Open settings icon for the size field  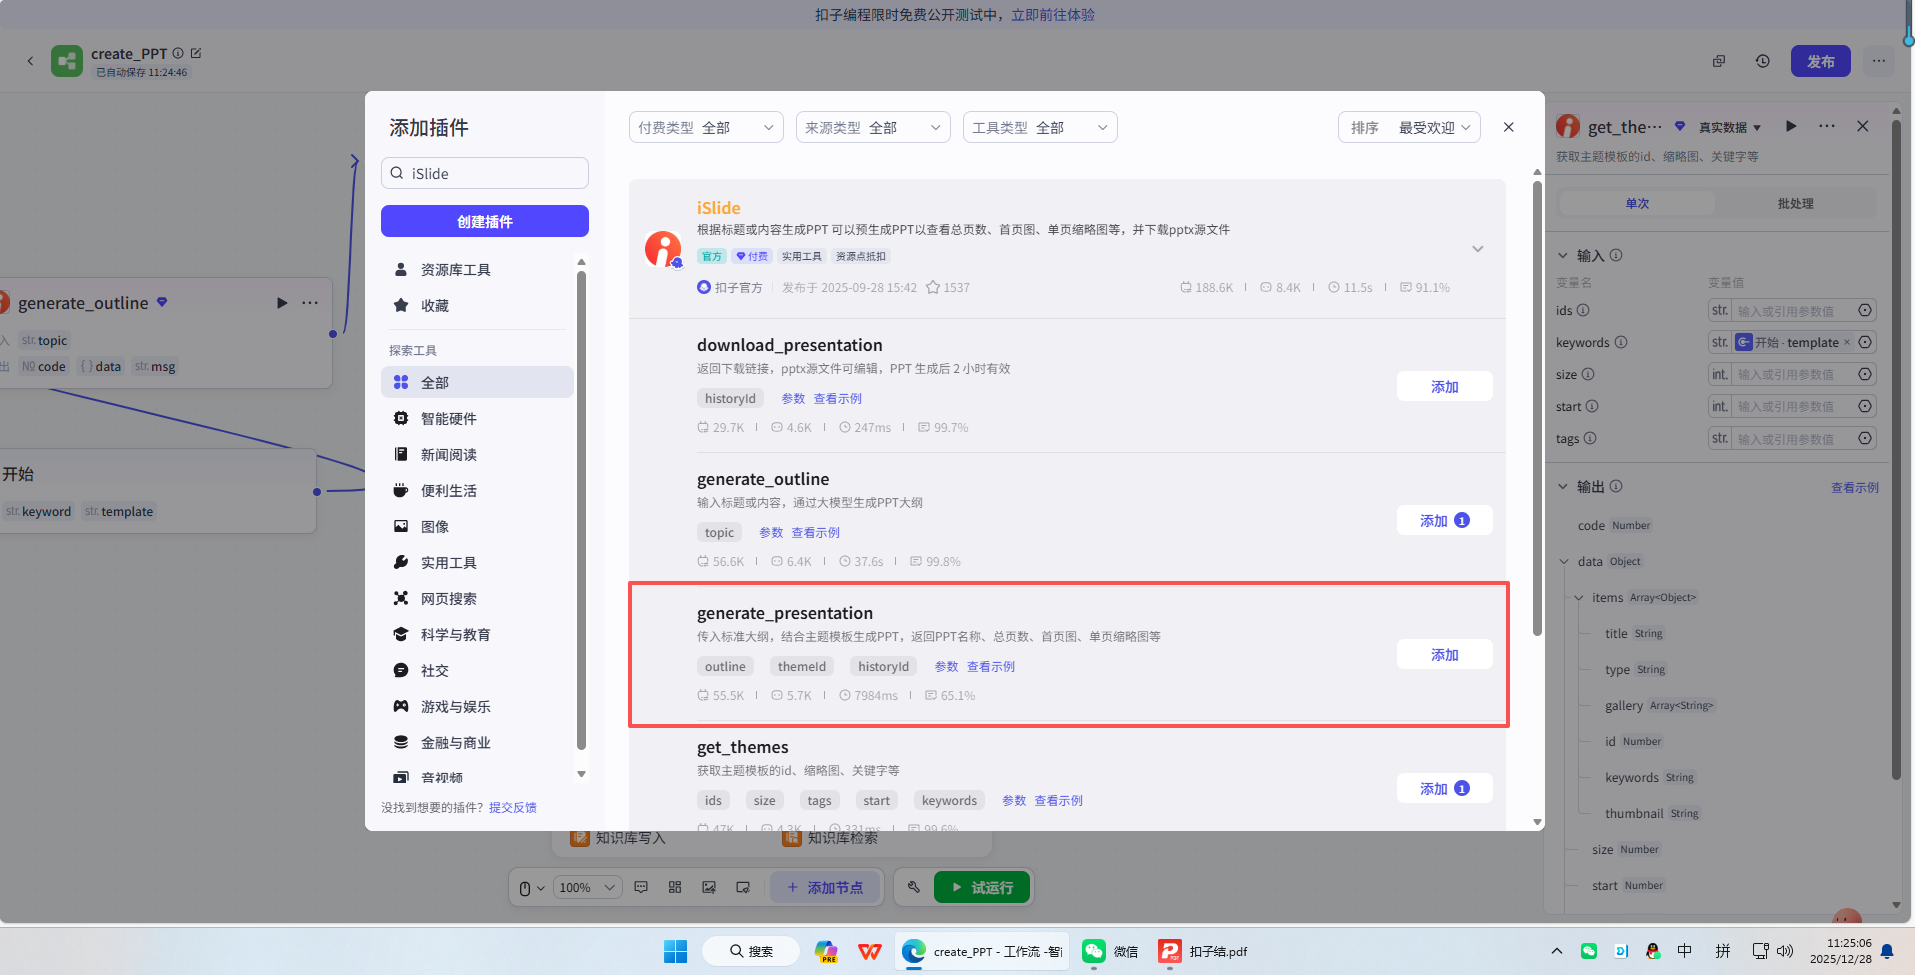pyautogui.click(x=1865, y=374)
